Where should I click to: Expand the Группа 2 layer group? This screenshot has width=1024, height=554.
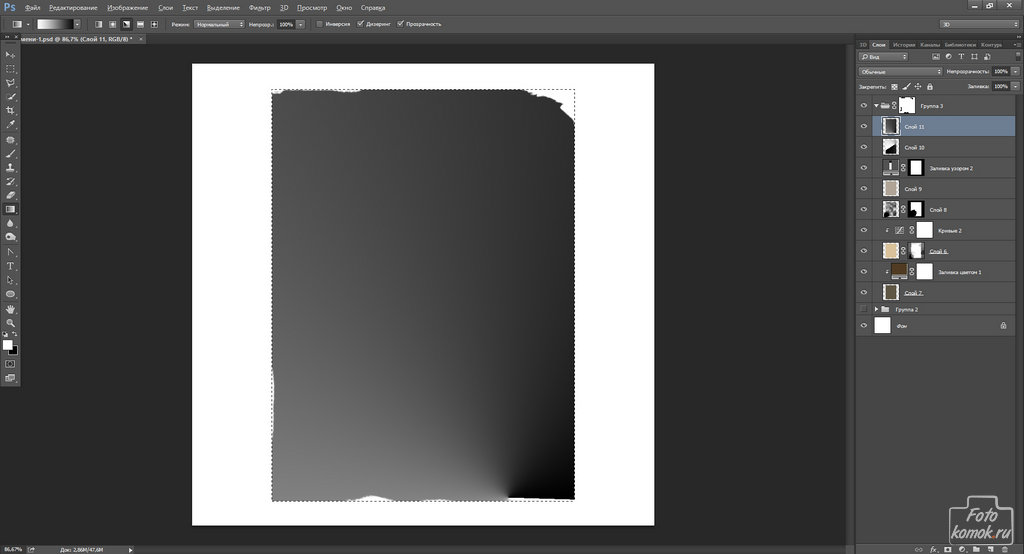point(876,309)
